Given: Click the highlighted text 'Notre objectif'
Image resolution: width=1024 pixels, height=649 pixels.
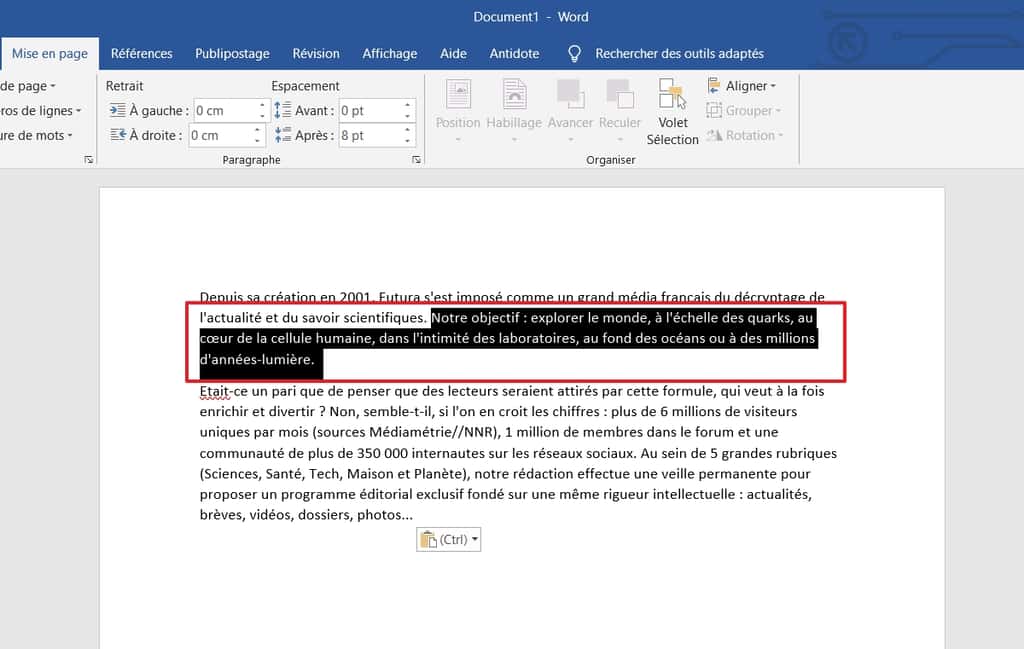Looking at the screenshot, I should click(x=475, y=318).
